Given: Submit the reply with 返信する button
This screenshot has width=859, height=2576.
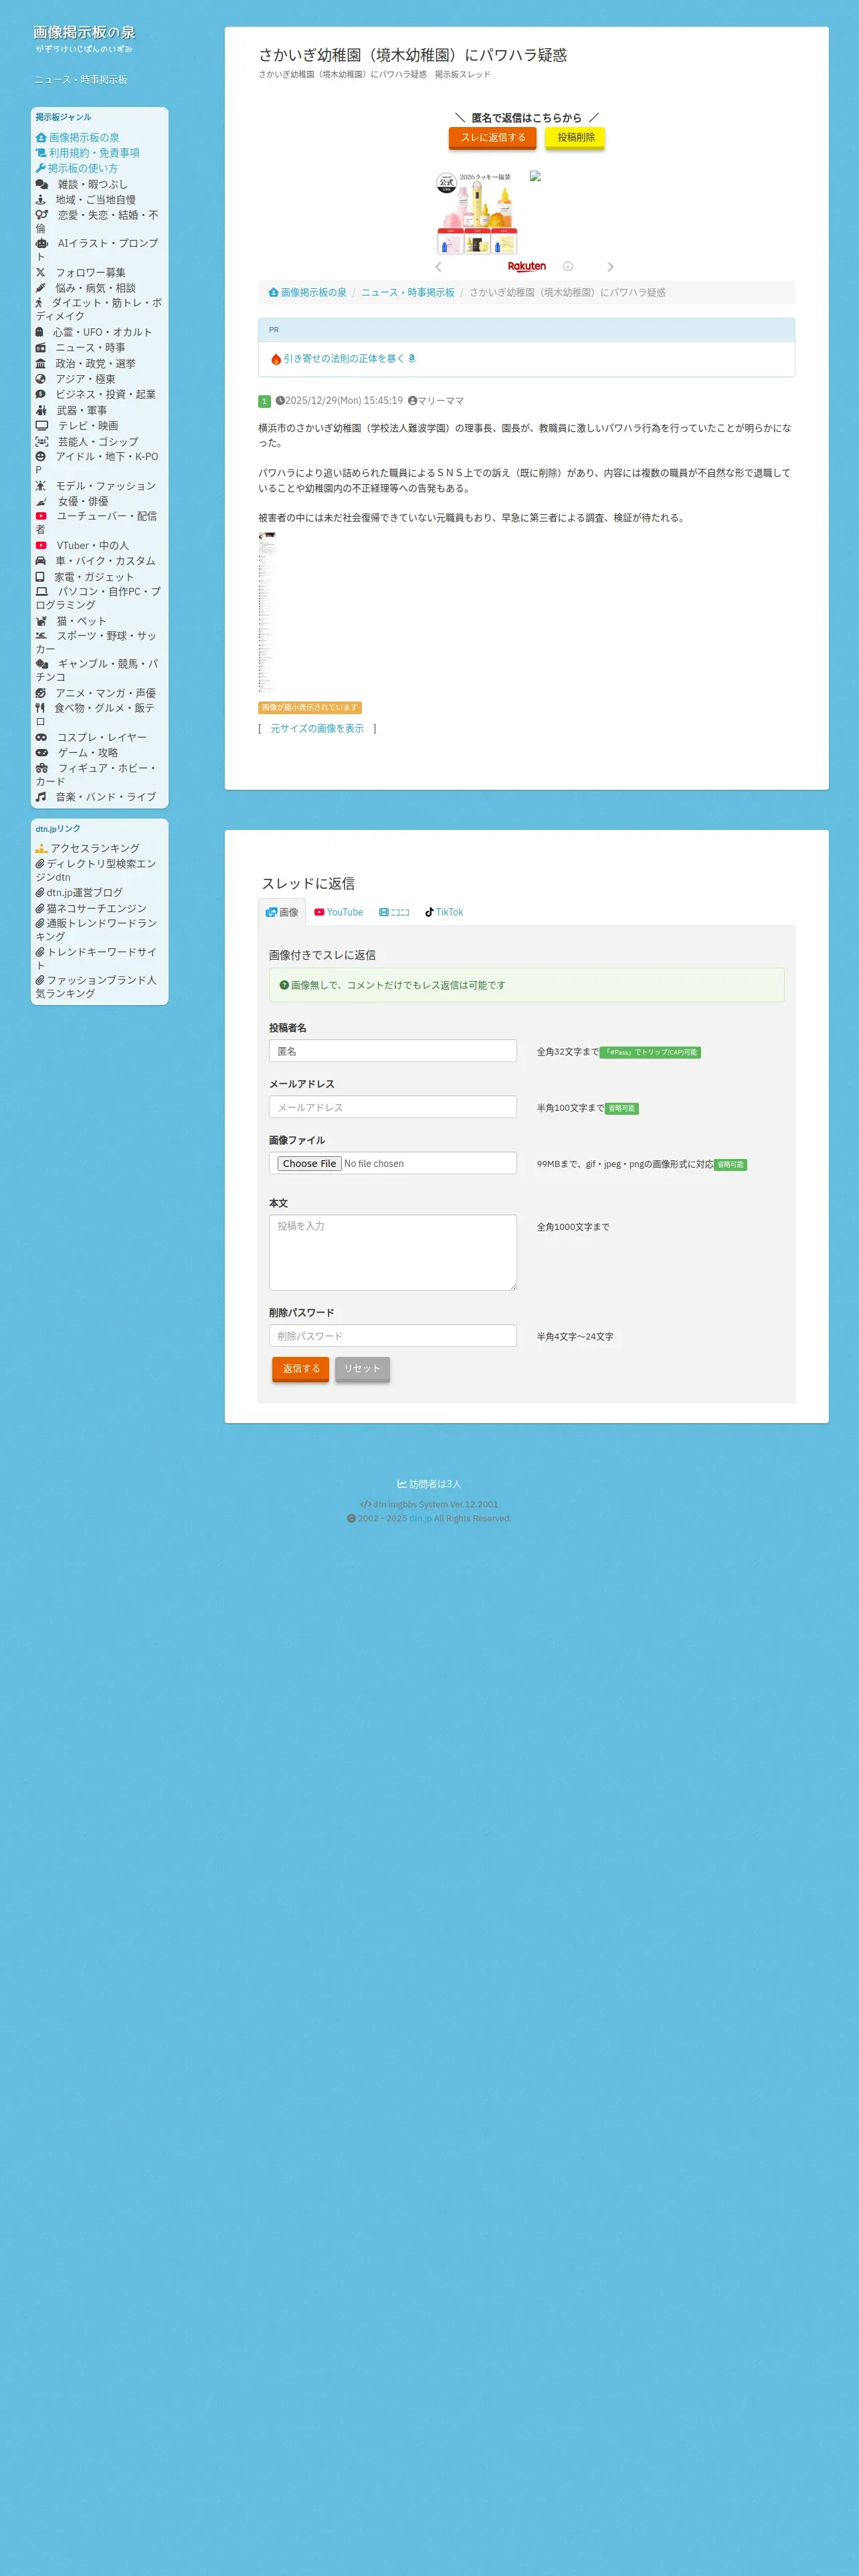Looking at the screenshot, I should 301,1369.
